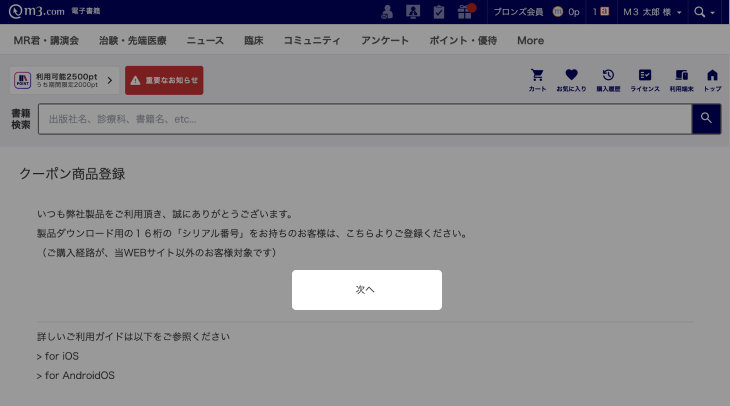This screenshot has width=730, height=406.
Task: Go to top (トップ) home icon
Action: pos(712,80)
